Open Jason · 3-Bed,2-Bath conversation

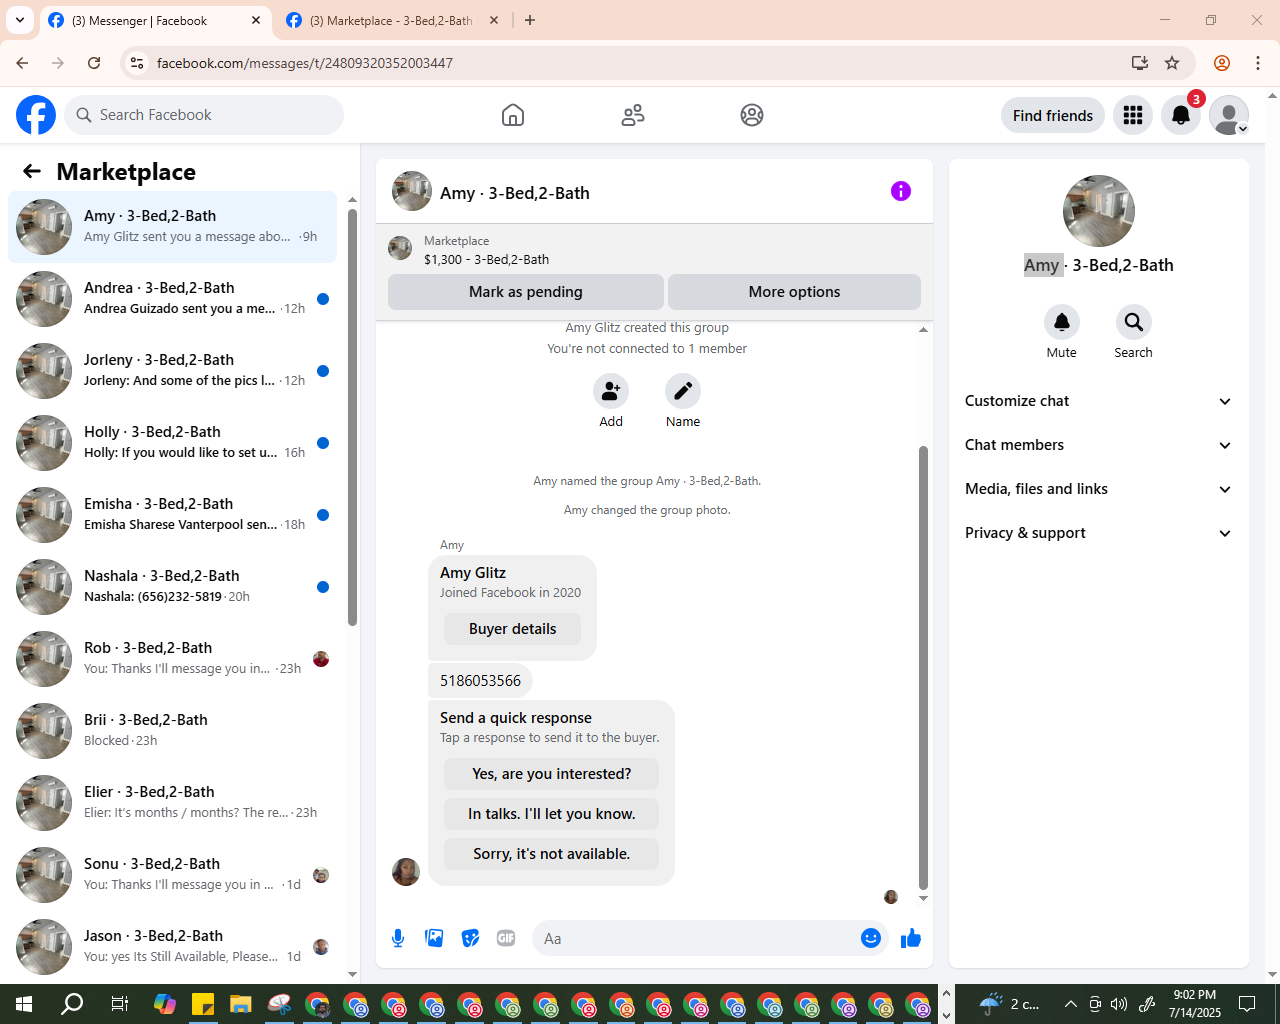[x=173, y=947]
